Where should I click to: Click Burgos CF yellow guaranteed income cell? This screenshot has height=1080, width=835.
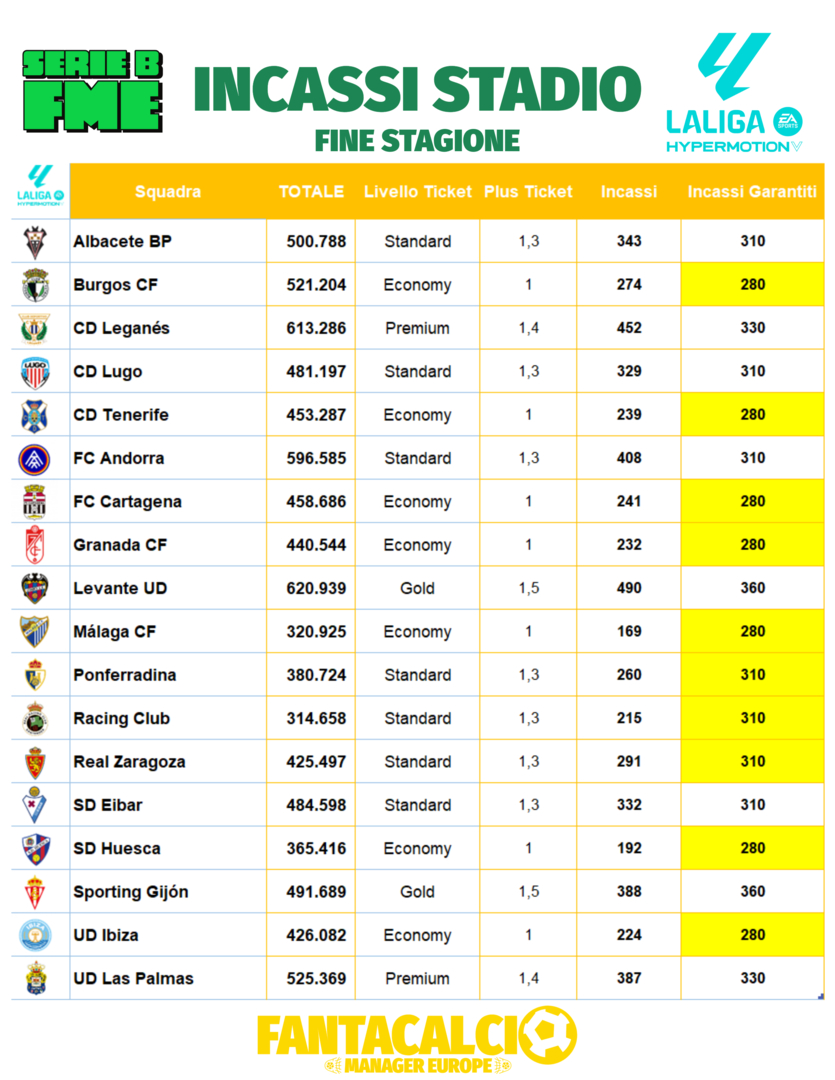(x=752, y=285)
